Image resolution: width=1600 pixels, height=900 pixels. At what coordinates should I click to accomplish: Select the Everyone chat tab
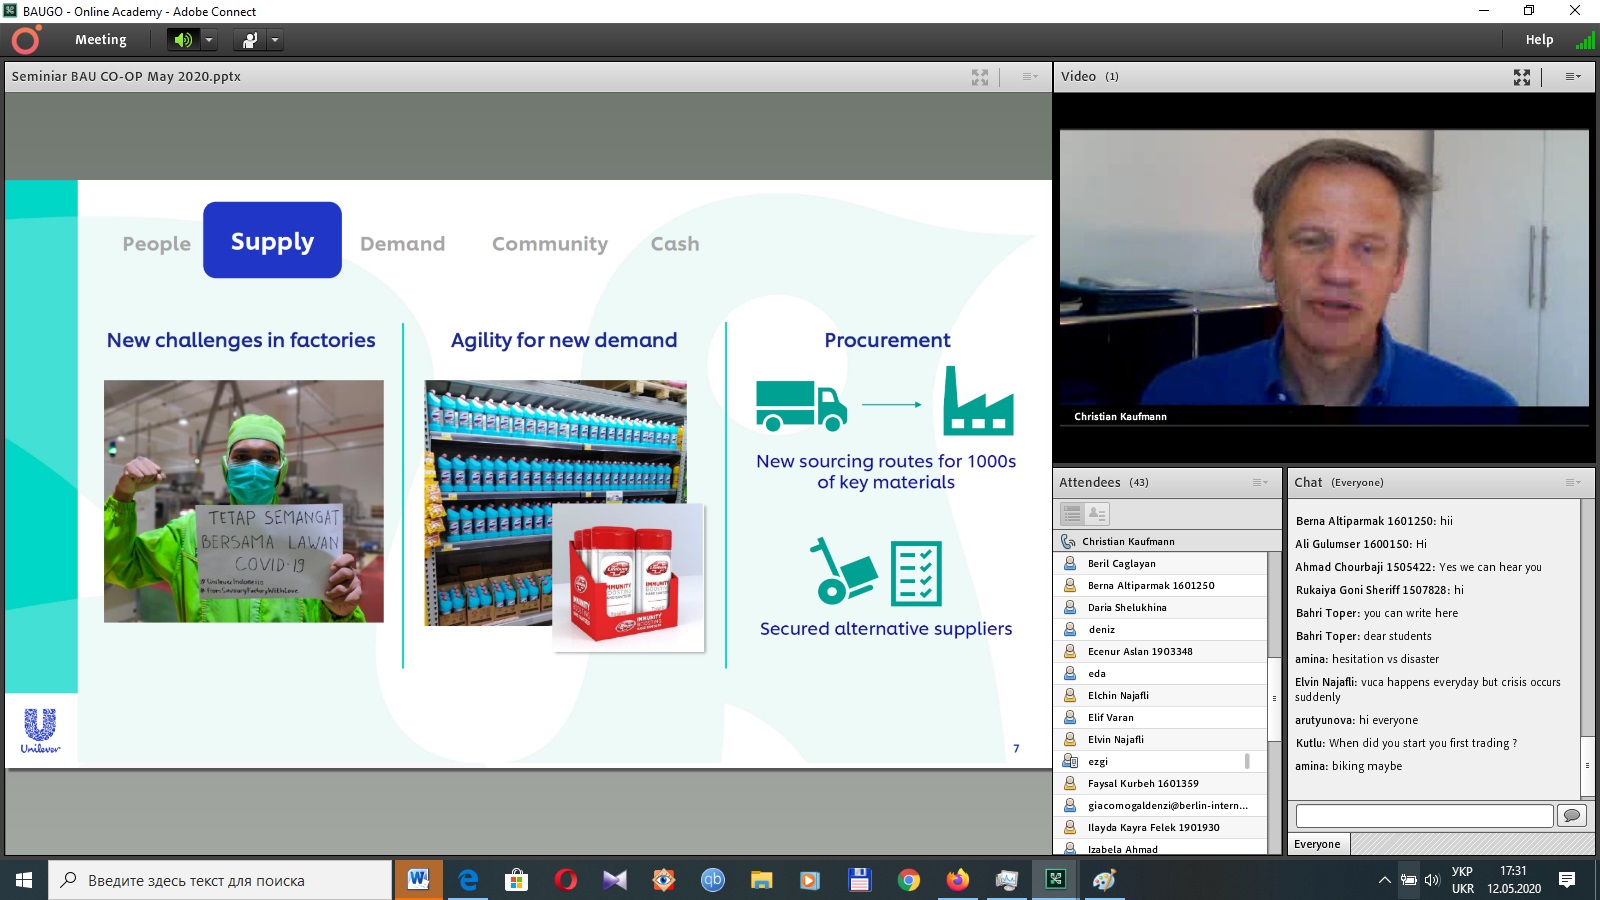point(1317,844)
